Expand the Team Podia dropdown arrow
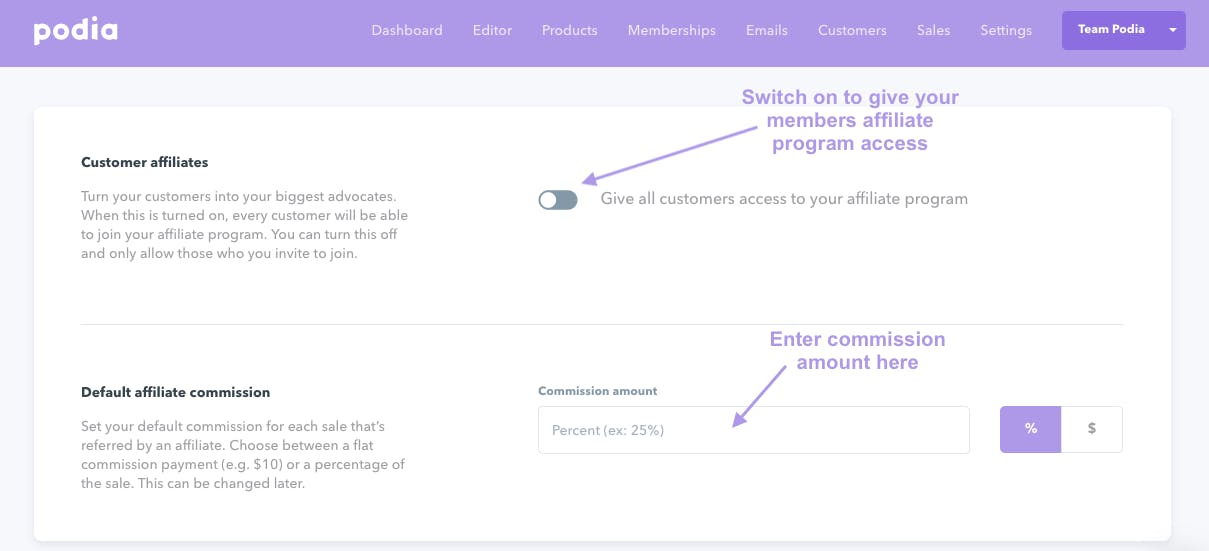 [1172, 30]
